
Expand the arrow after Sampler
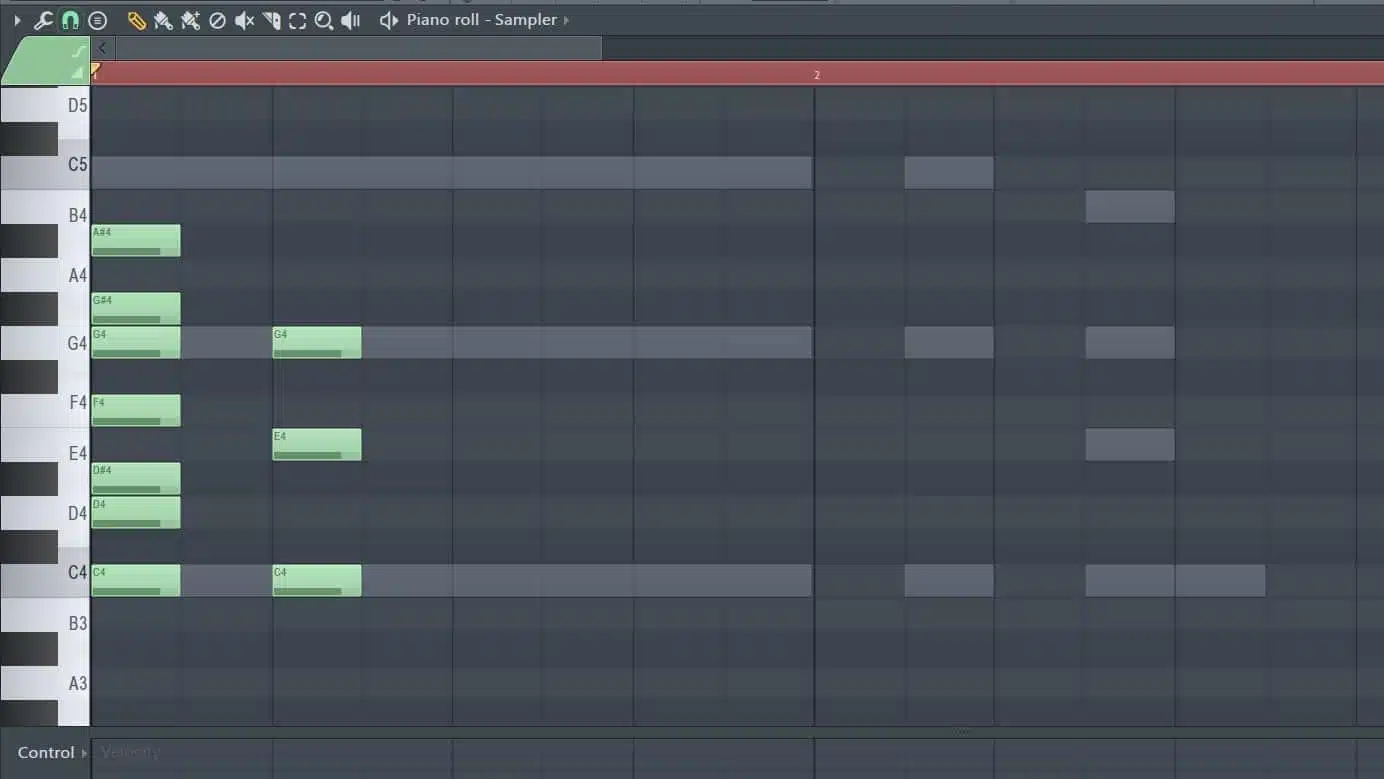click(x=566, y=20)
